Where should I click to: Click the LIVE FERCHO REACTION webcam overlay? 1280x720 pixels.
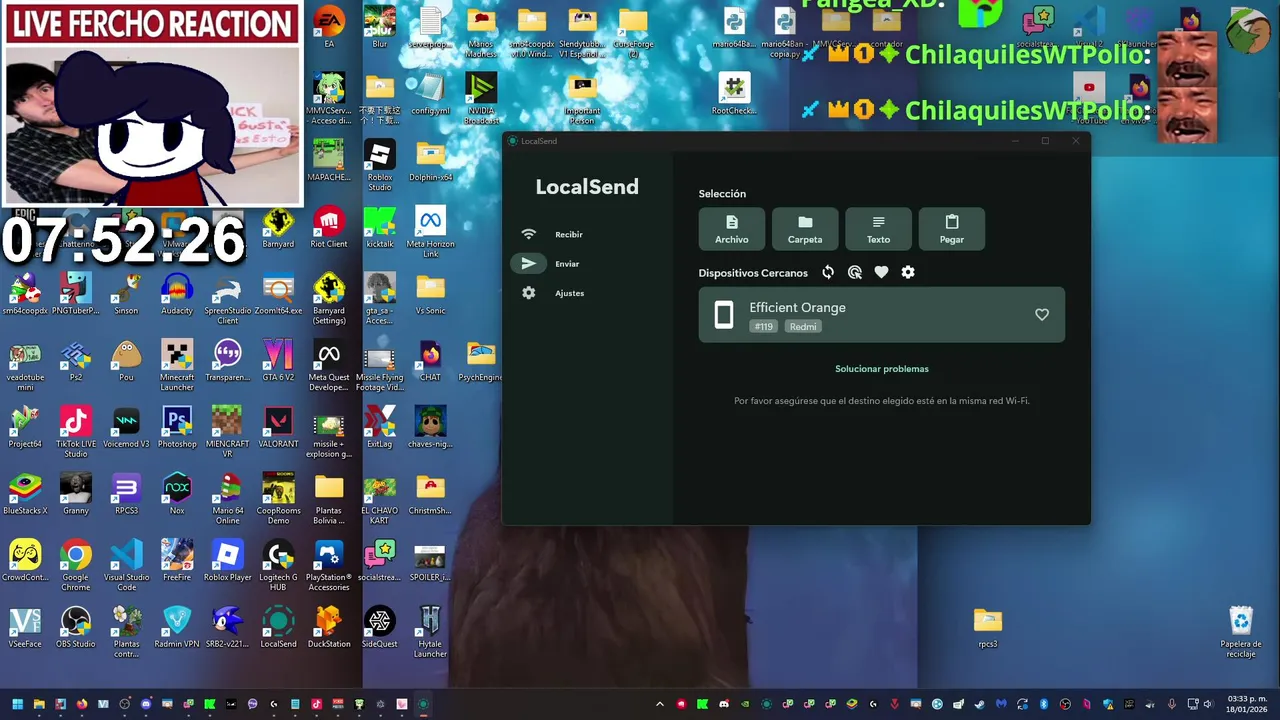(152, 104)
